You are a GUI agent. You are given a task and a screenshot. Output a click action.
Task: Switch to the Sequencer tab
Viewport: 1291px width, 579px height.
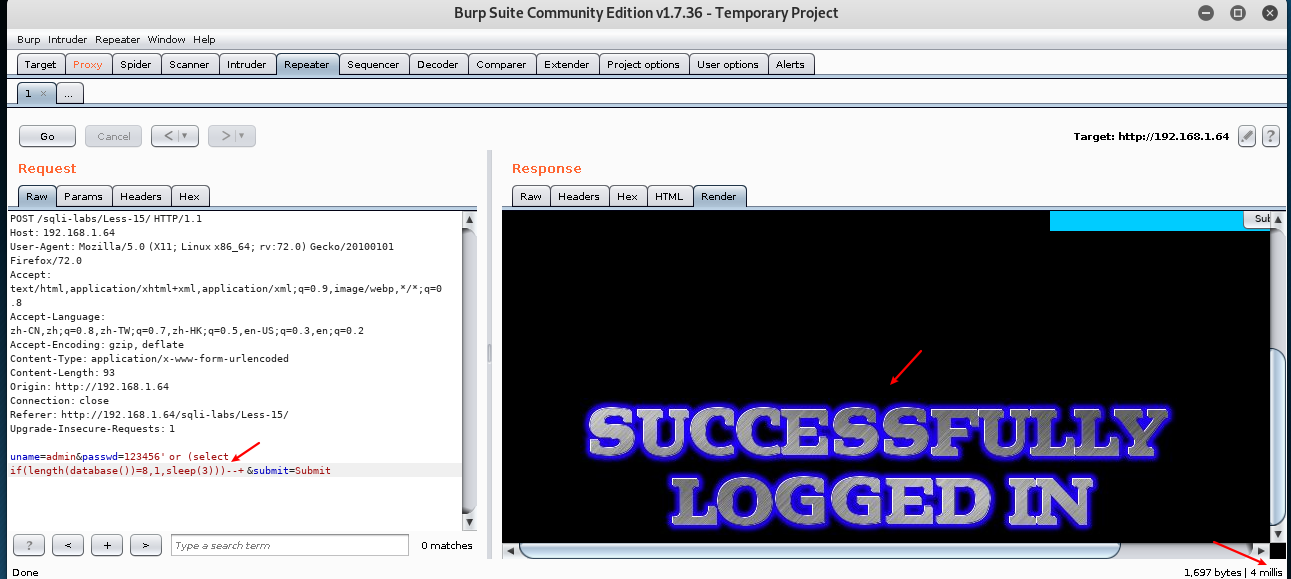coord(373,64)
